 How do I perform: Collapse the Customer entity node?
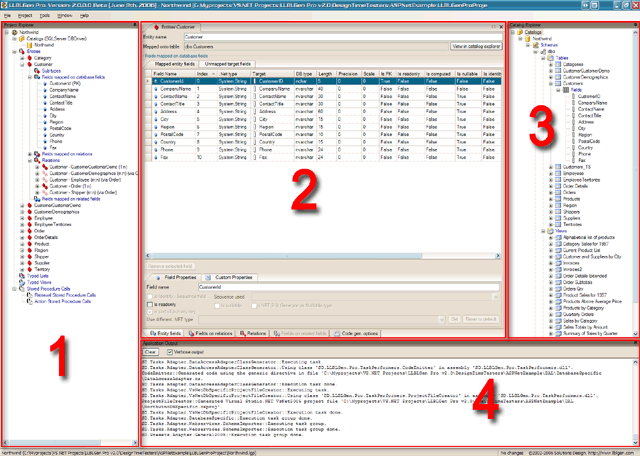click(x=22, y=65)
